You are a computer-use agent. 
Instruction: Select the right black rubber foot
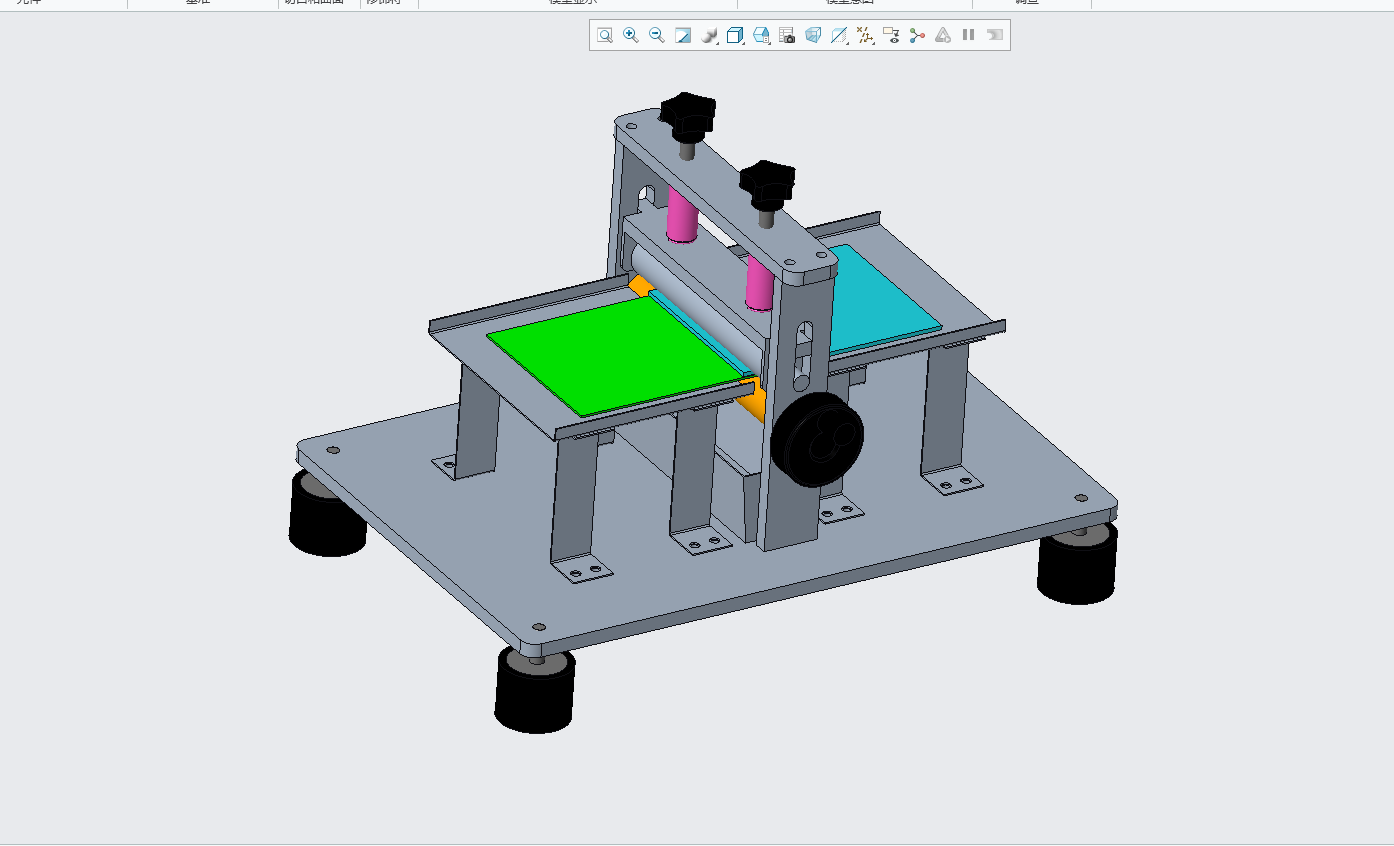point(1076,565)
